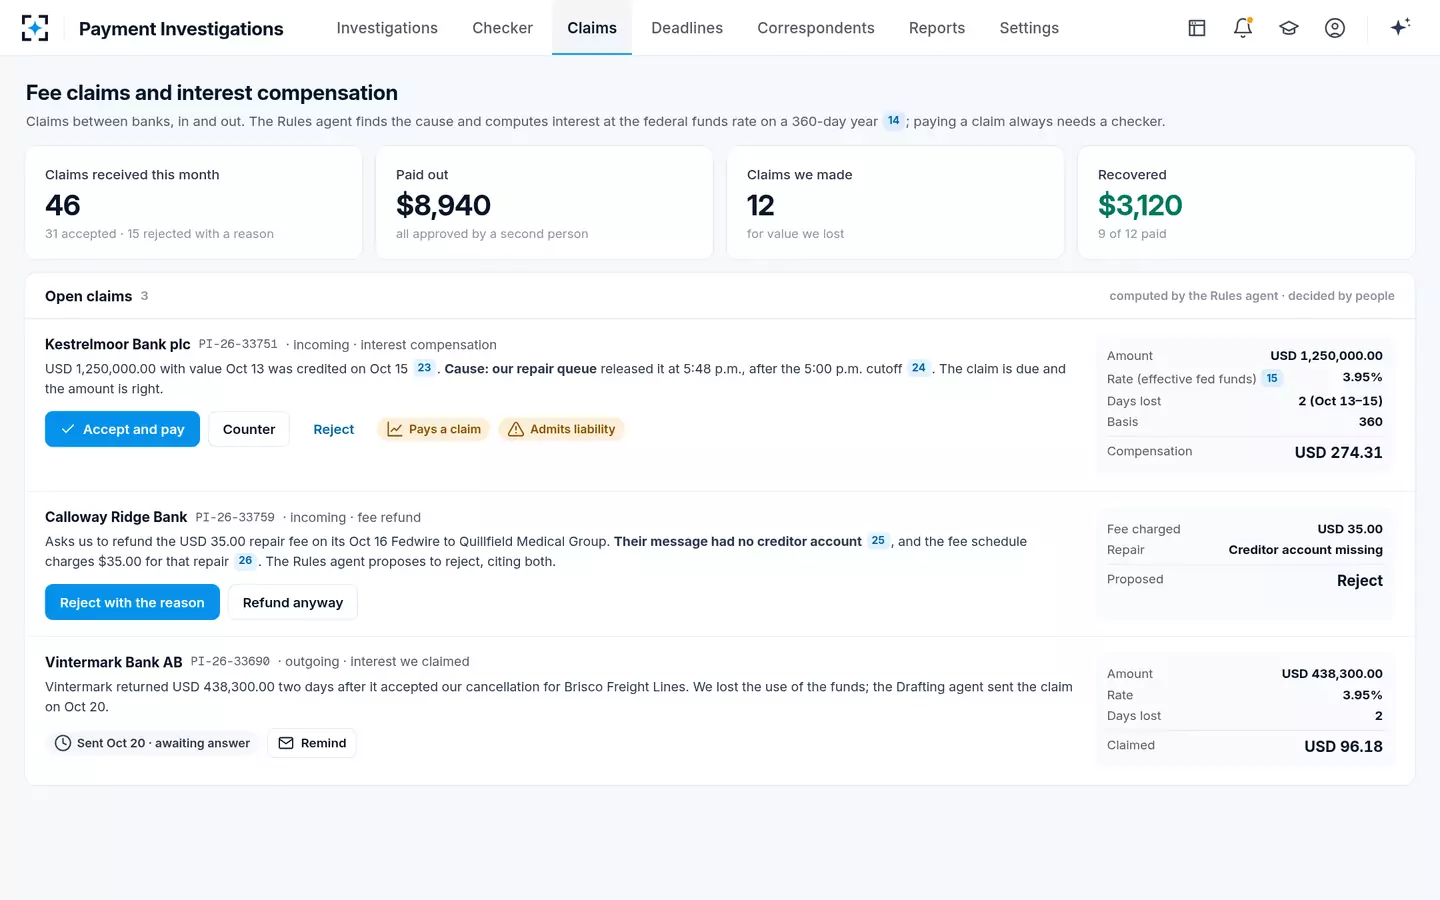Click the Pays a claim chip
The width and height of the screenshot is (1440, 900).
click(433, 429)
